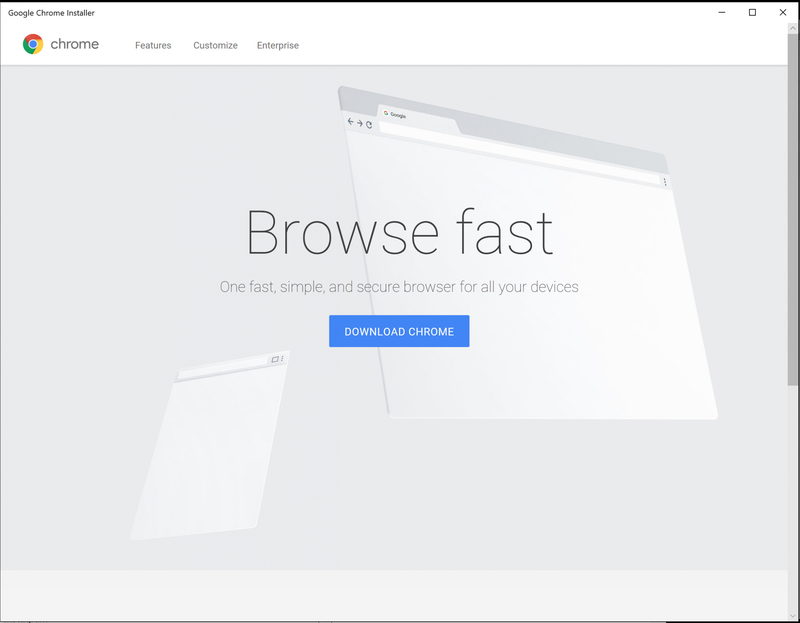Click the Google favicon on the mockup tab
800x623 pixels.
click(x=385, y=114)
